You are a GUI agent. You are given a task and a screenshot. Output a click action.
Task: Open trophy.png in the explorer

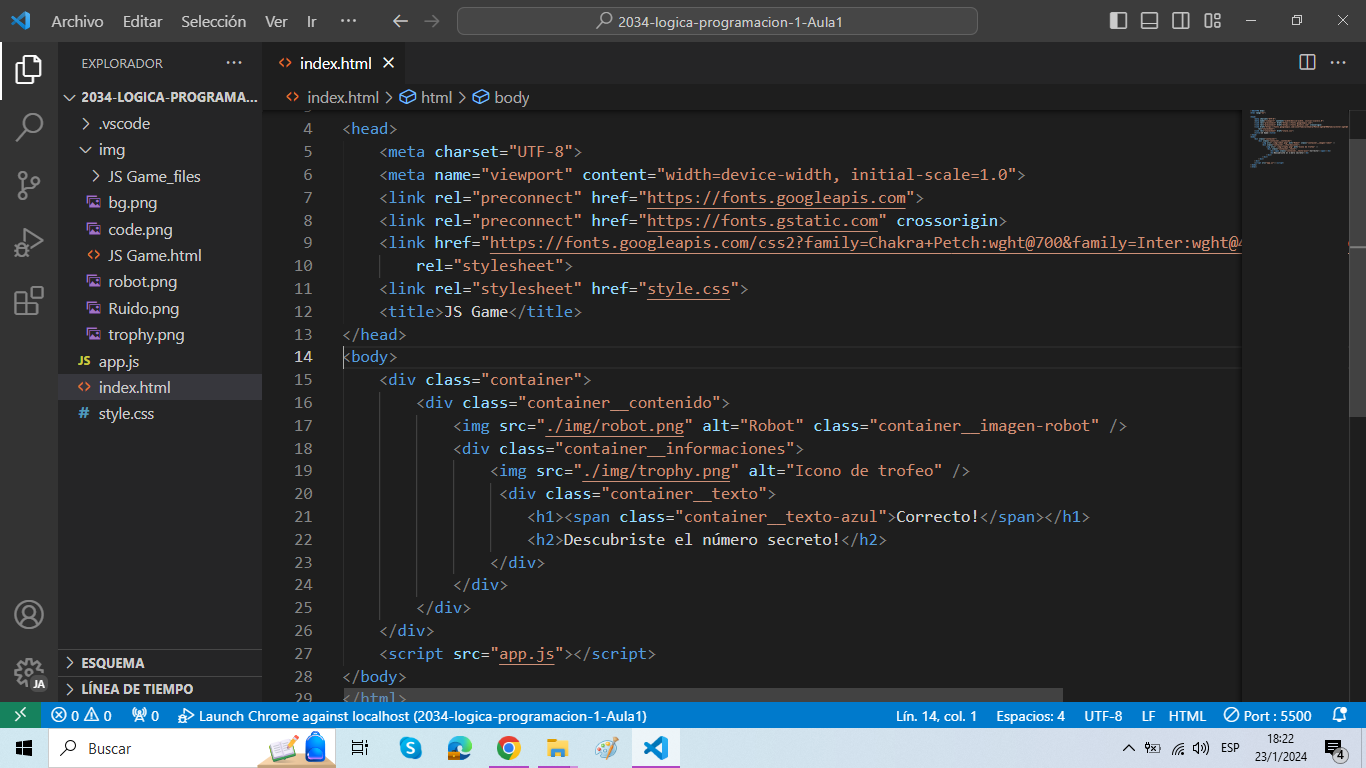[x=160, y=334]
